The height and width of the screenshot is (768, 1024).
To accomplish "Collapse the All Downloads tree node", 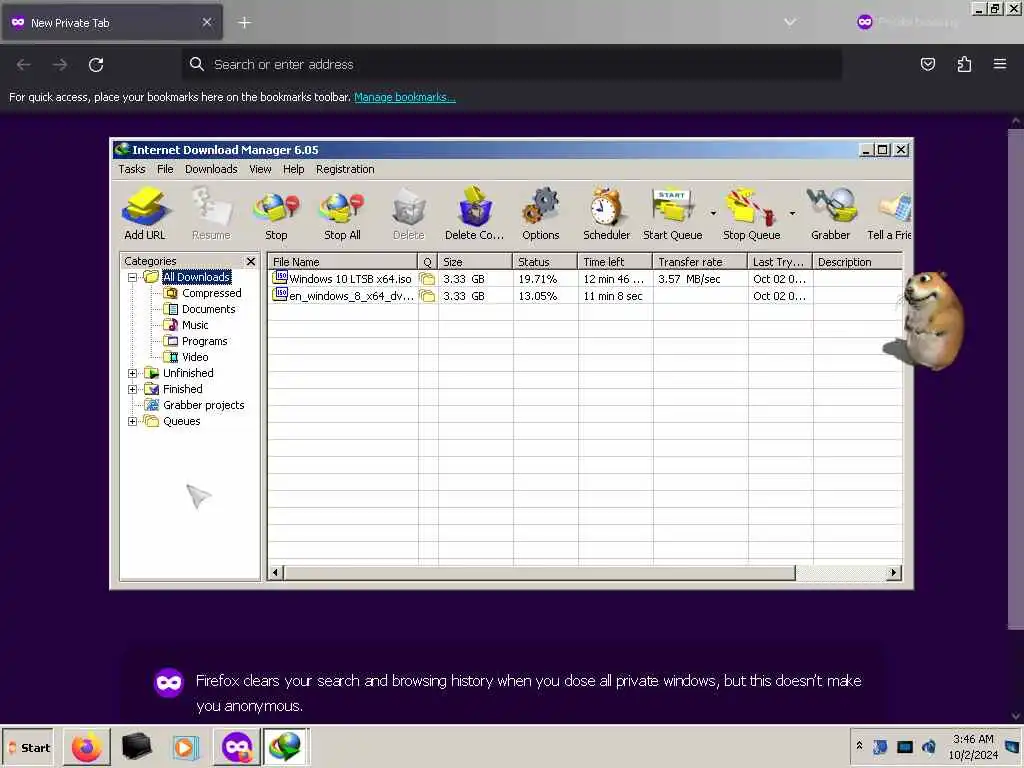I will 133,278.
